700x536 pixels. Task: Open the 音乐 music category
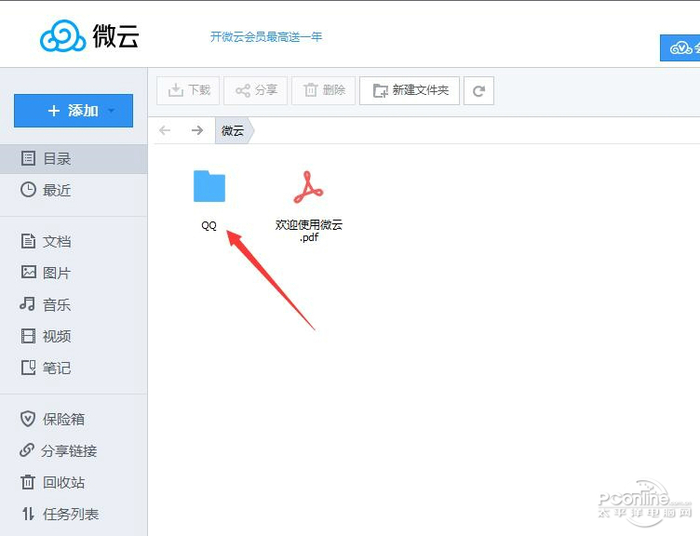click(x=74, y=305)
